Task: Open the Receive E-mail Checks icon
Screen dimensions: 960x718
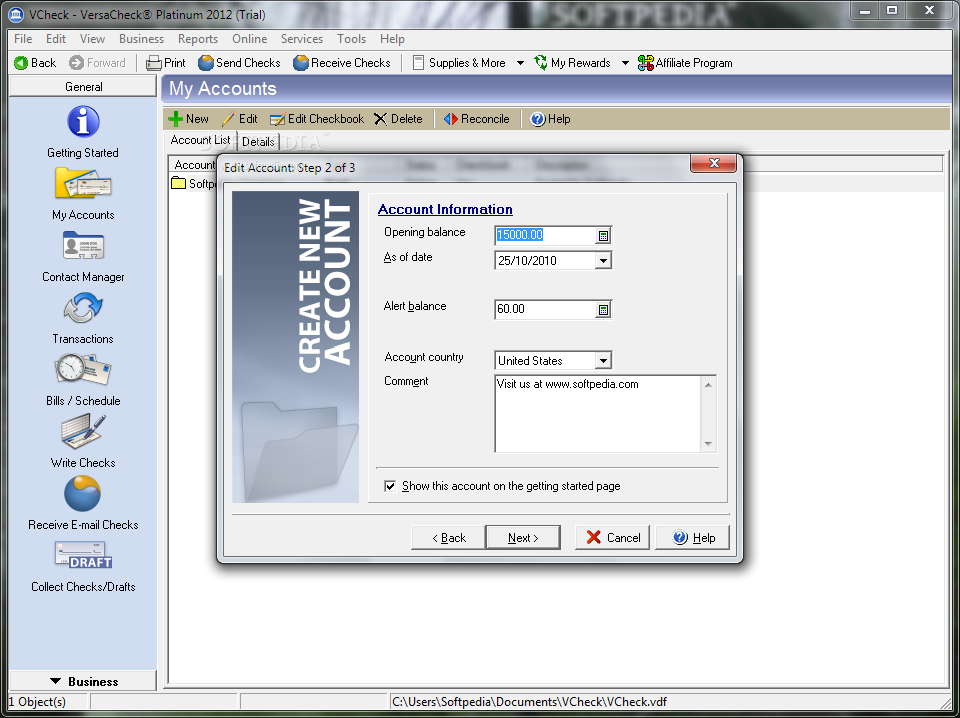Action: (83, 493)
